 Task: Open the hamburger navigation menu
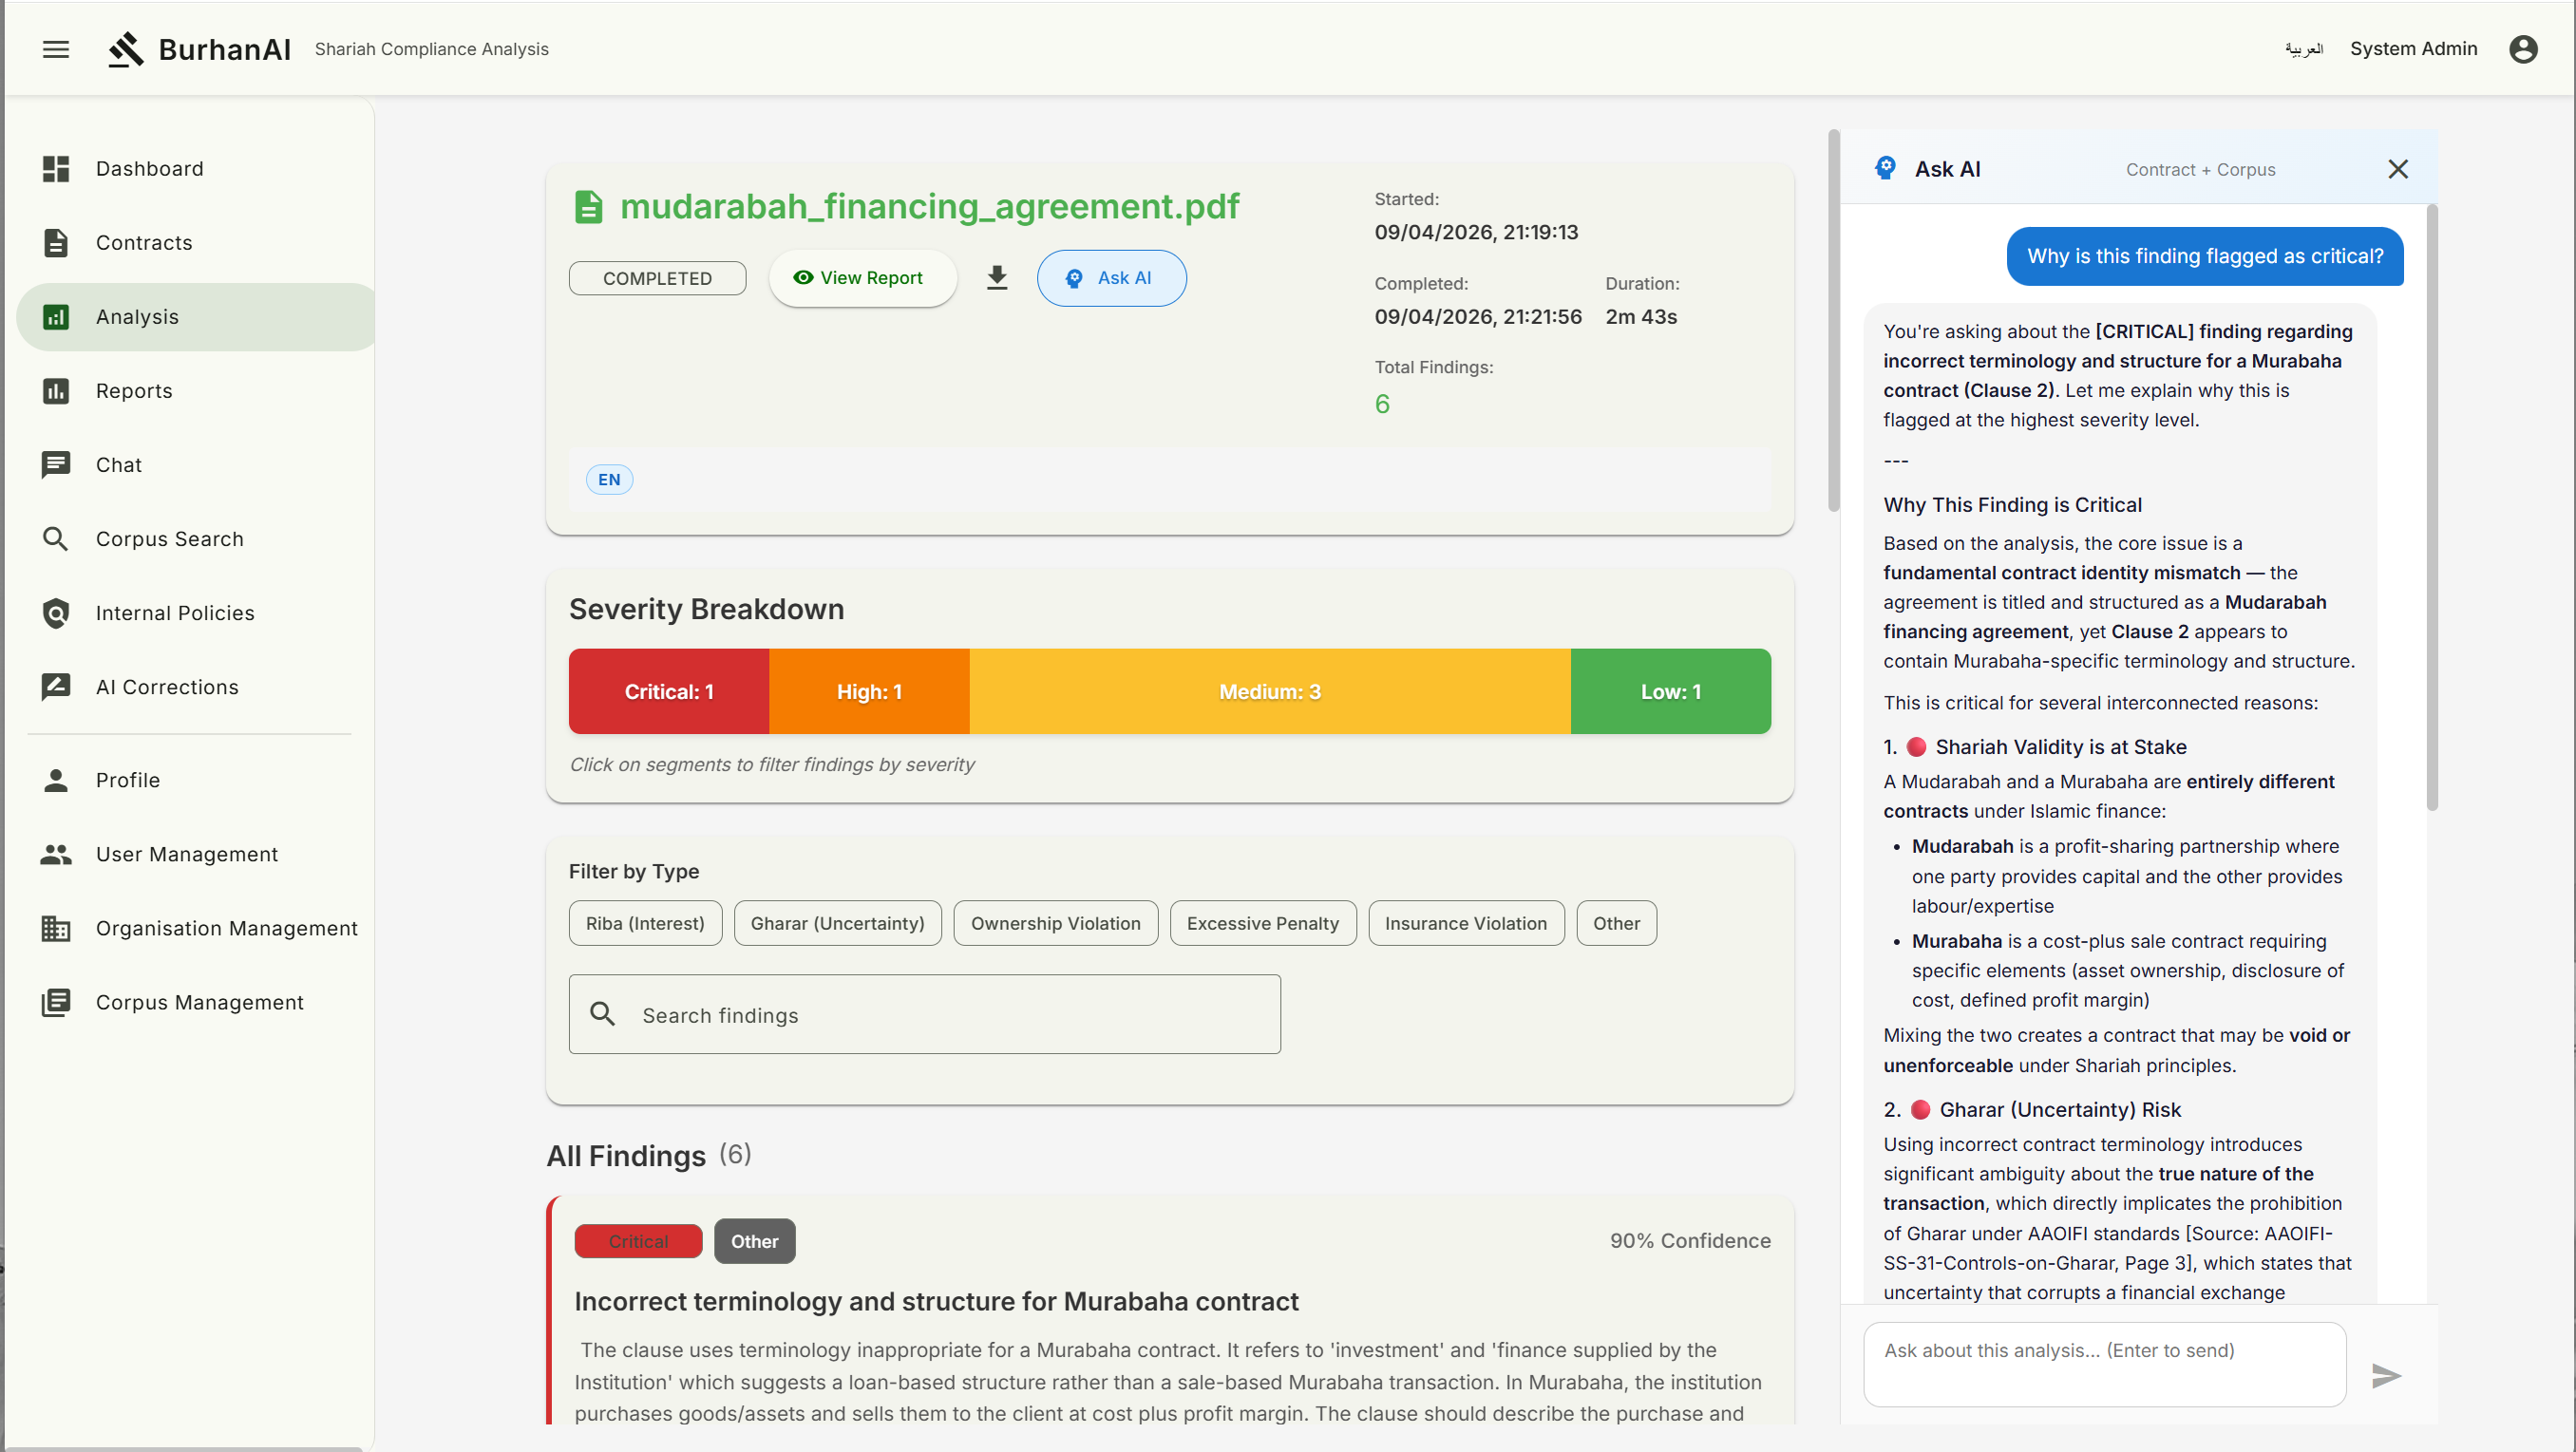[56, 49]
